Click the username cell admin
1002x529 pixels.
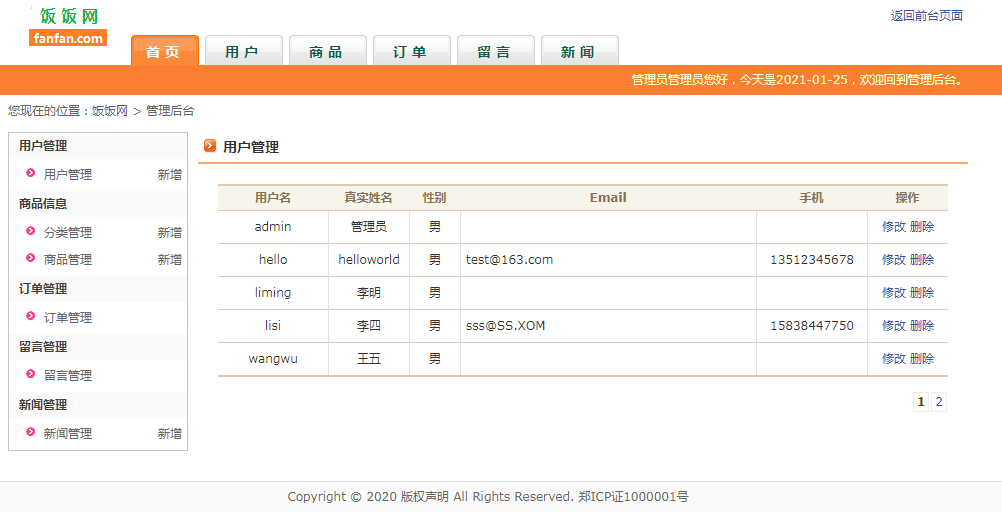(273, 227)
